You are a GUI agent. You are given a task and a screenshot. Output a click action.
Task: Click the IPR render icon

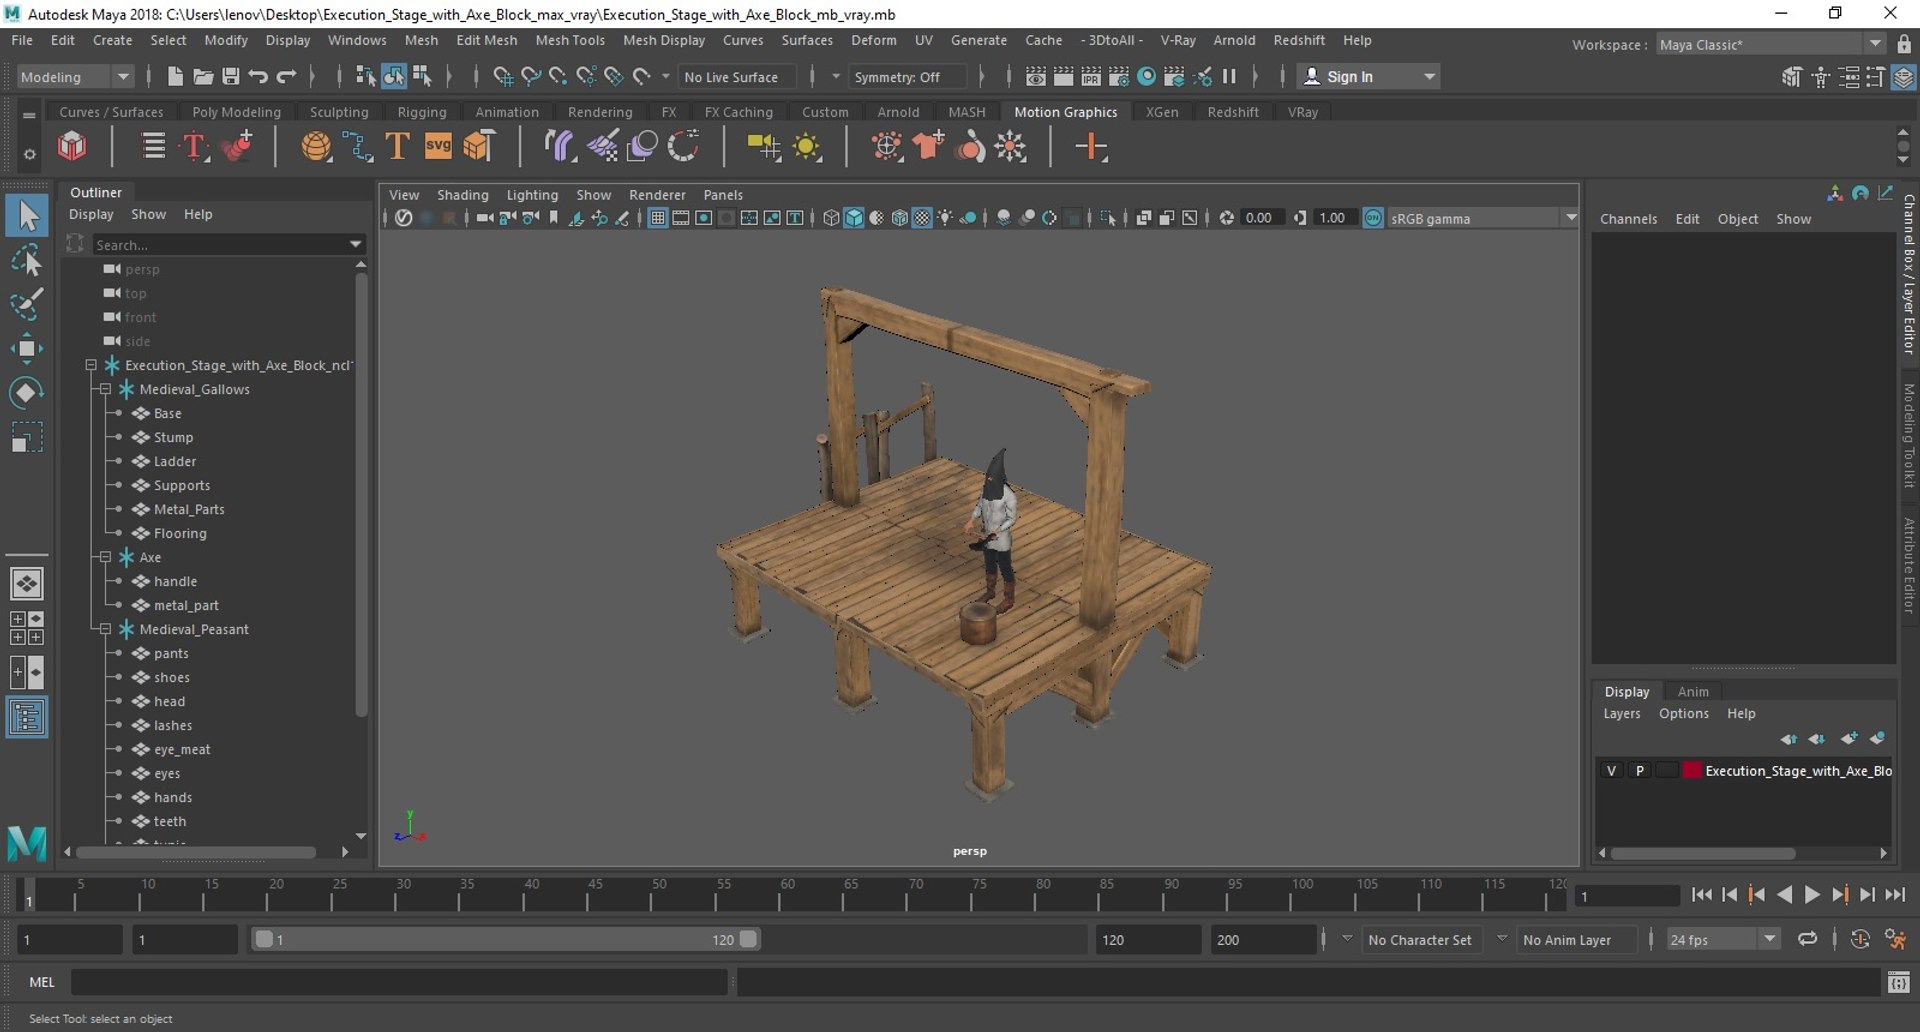click(x=1091, y=76)
